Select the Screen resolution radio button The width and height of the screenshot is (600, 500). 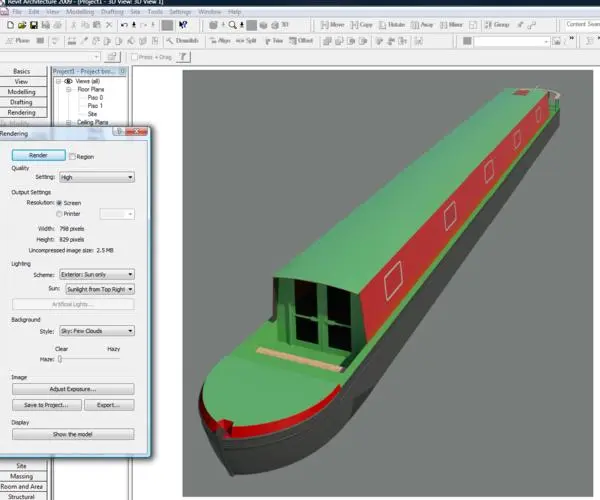click(59, 203)
